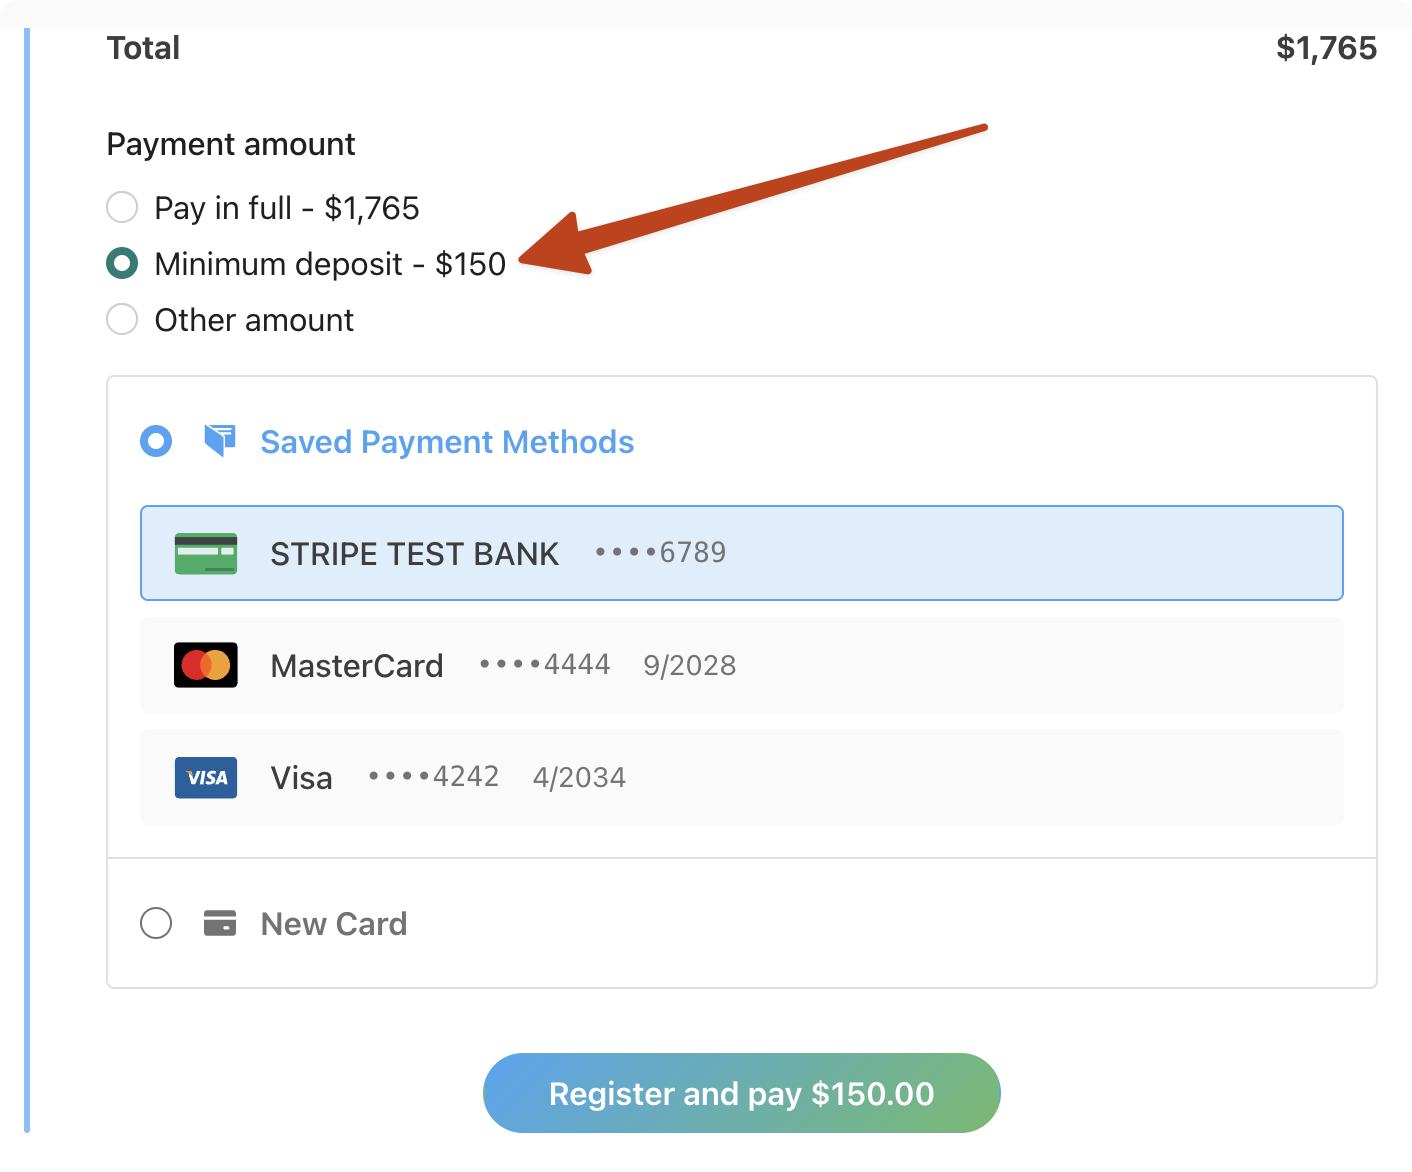Click the Total amount of $1,765

(x=1326, y=47)
